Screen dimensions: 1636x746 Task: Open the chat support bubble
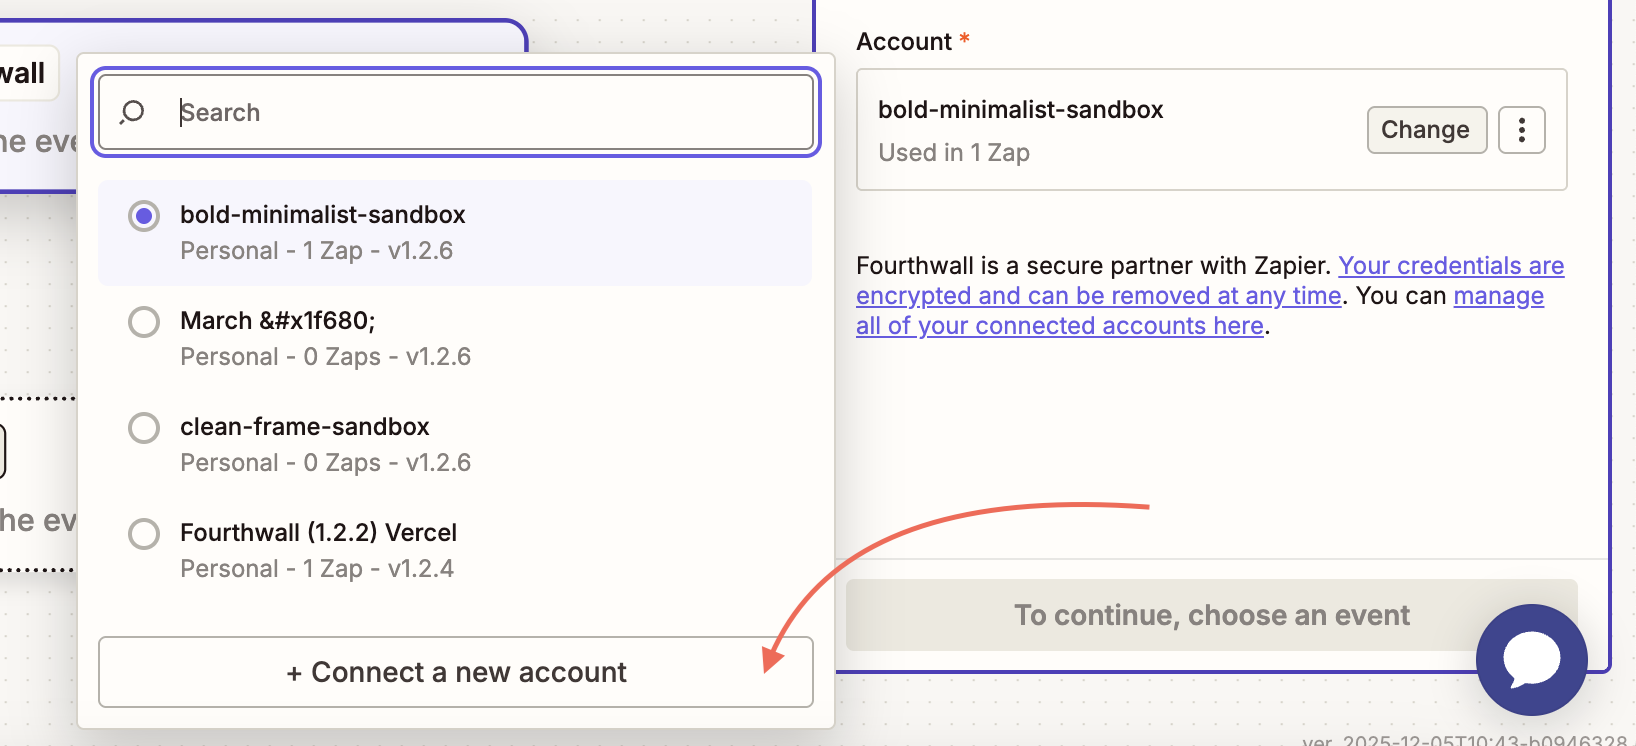[x=1531, y=659]
